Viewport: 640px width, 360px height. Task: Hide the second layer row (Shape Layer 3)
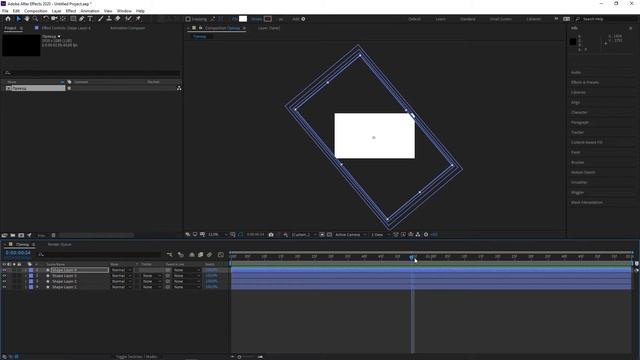pyautogui.click(x=4, y=276)
